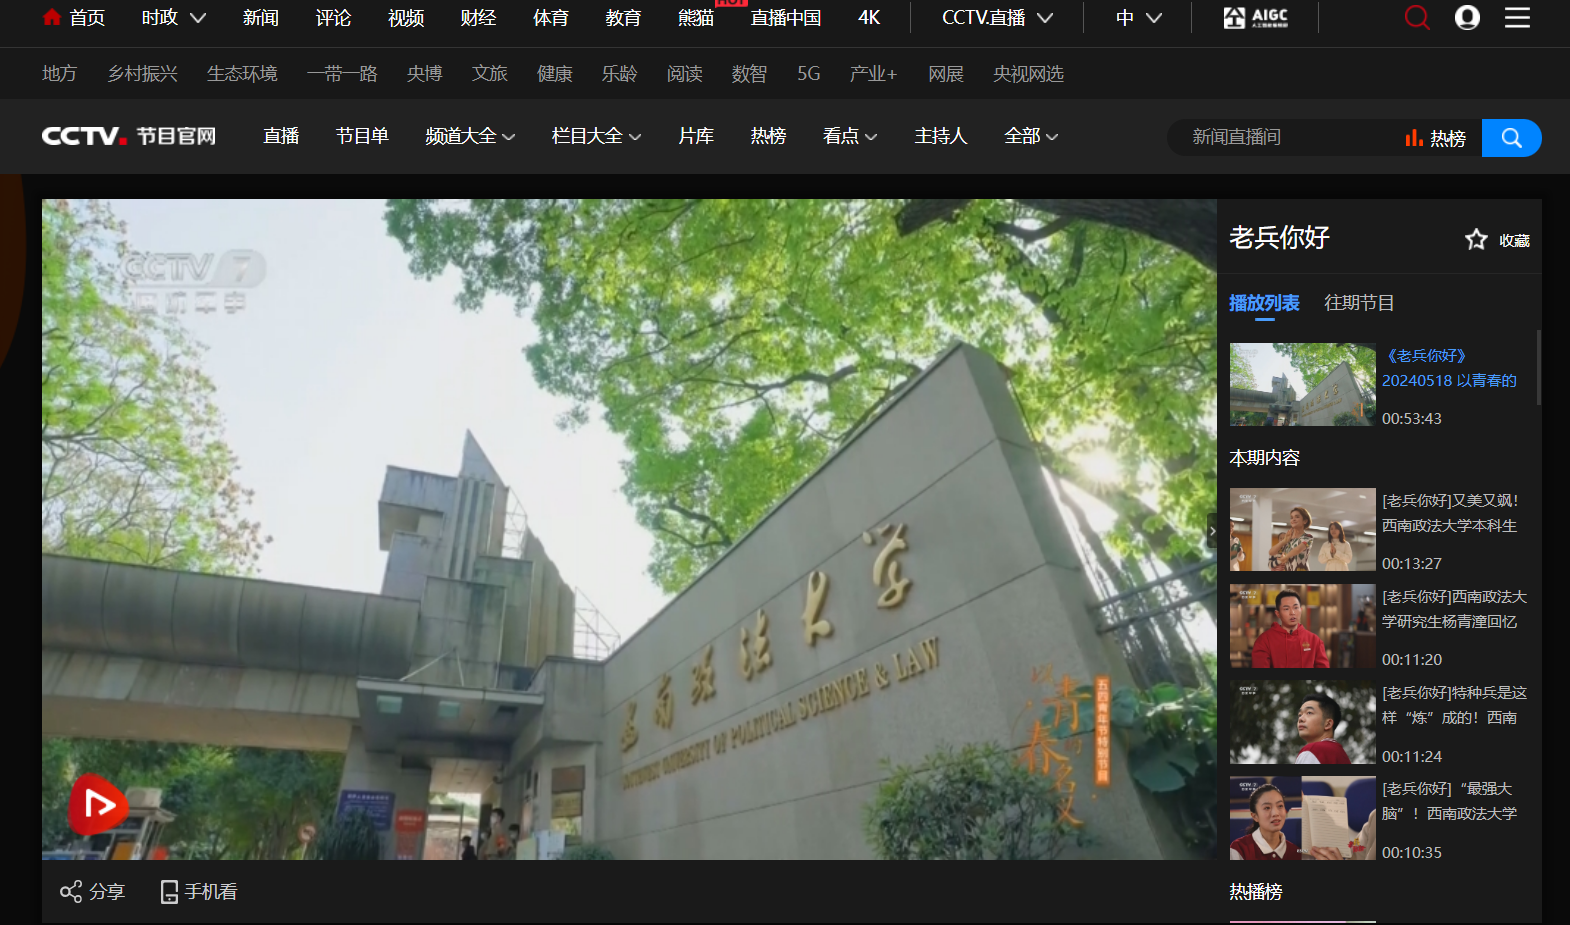The image size is (1570, 925).
Task: Click the 新闻直播间 search input field
Action: point(1285,138)
